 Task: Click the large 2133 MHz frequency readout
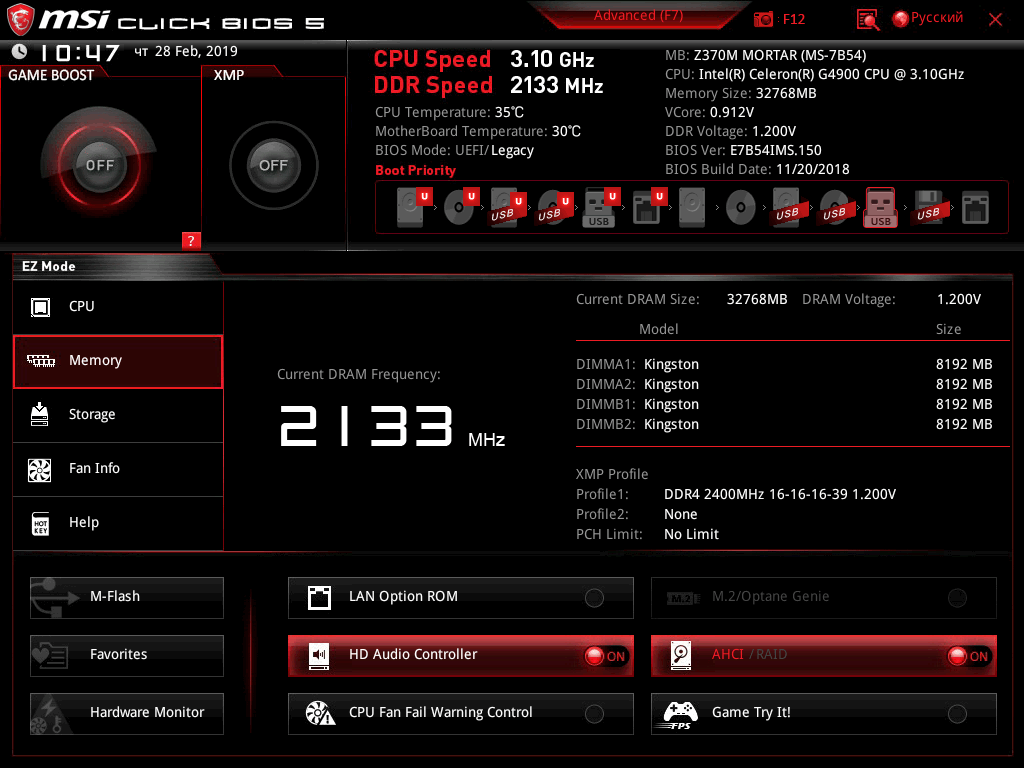392,426
